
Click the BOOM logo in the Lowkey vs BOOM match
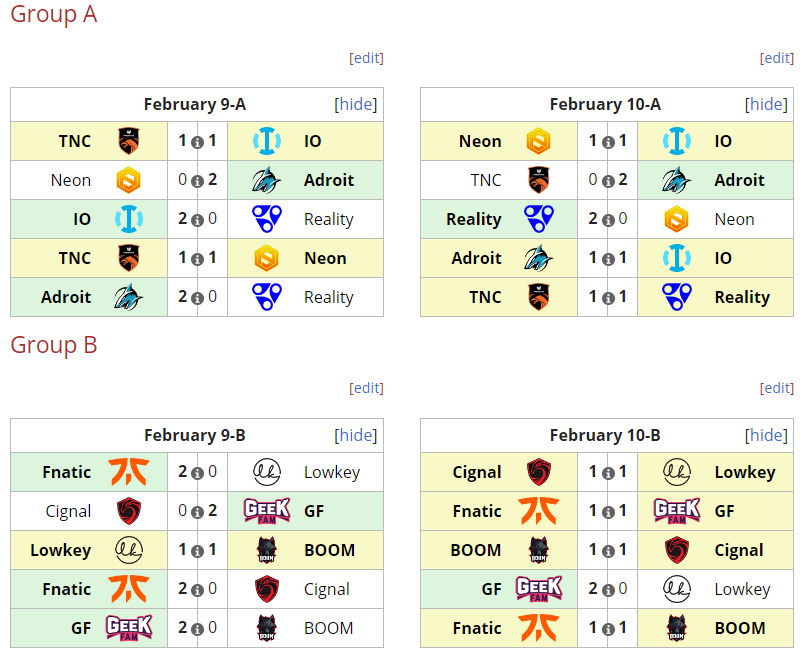click(267, 550)
